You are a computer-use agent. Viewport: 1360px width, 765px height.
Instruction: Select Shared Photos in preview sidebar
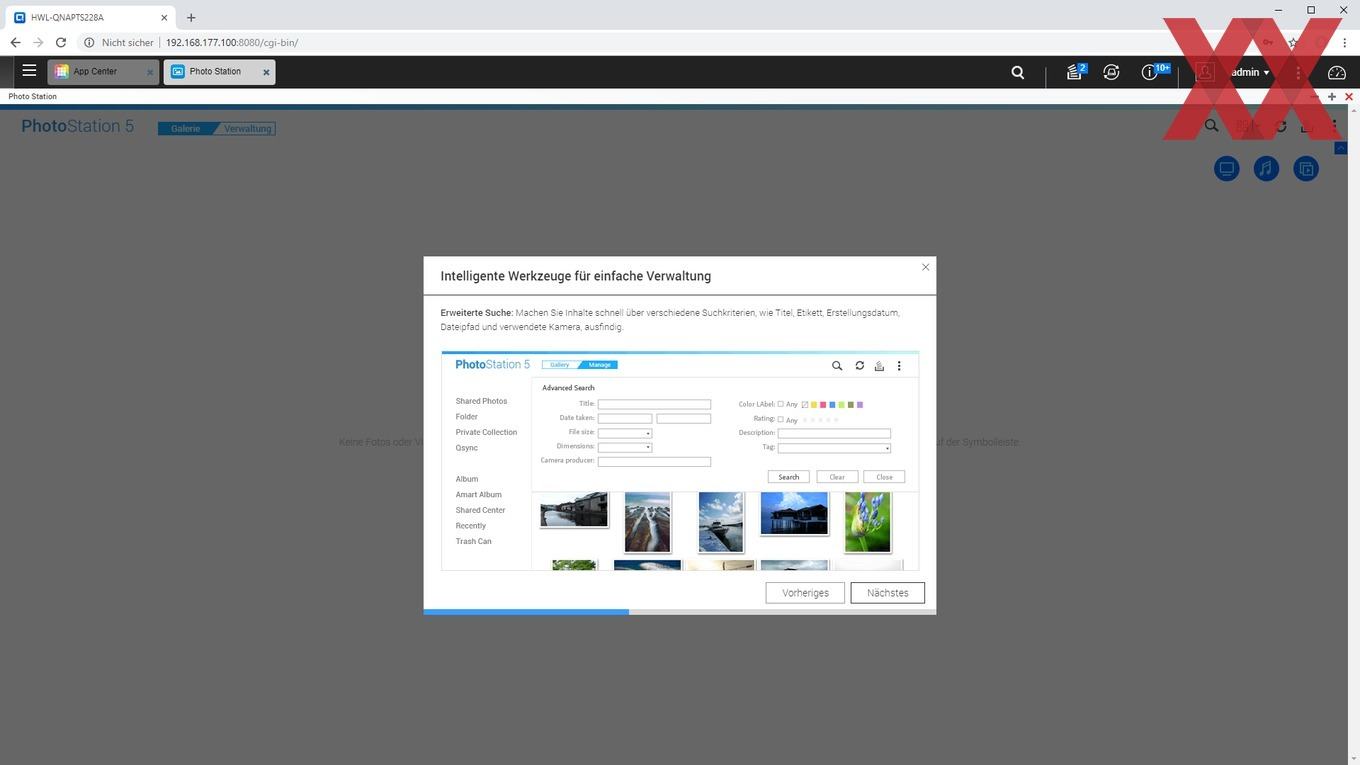[x=481, y=401]
